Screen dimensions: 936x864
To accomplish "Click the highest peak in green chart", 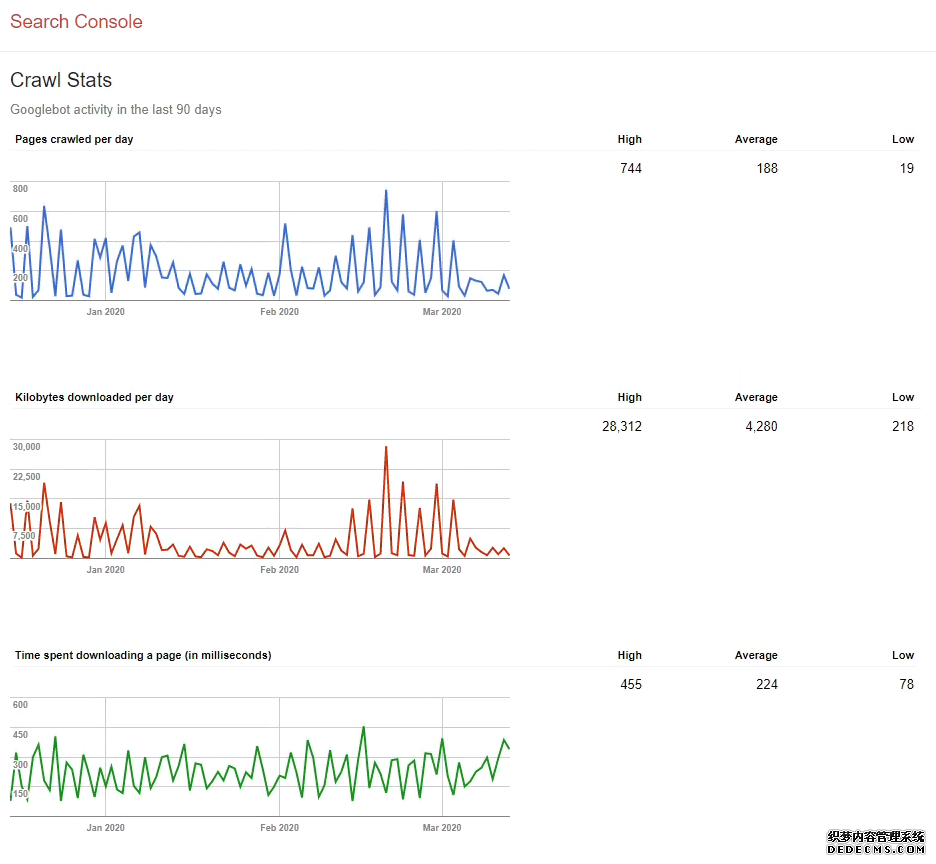I will click(364, 728).
